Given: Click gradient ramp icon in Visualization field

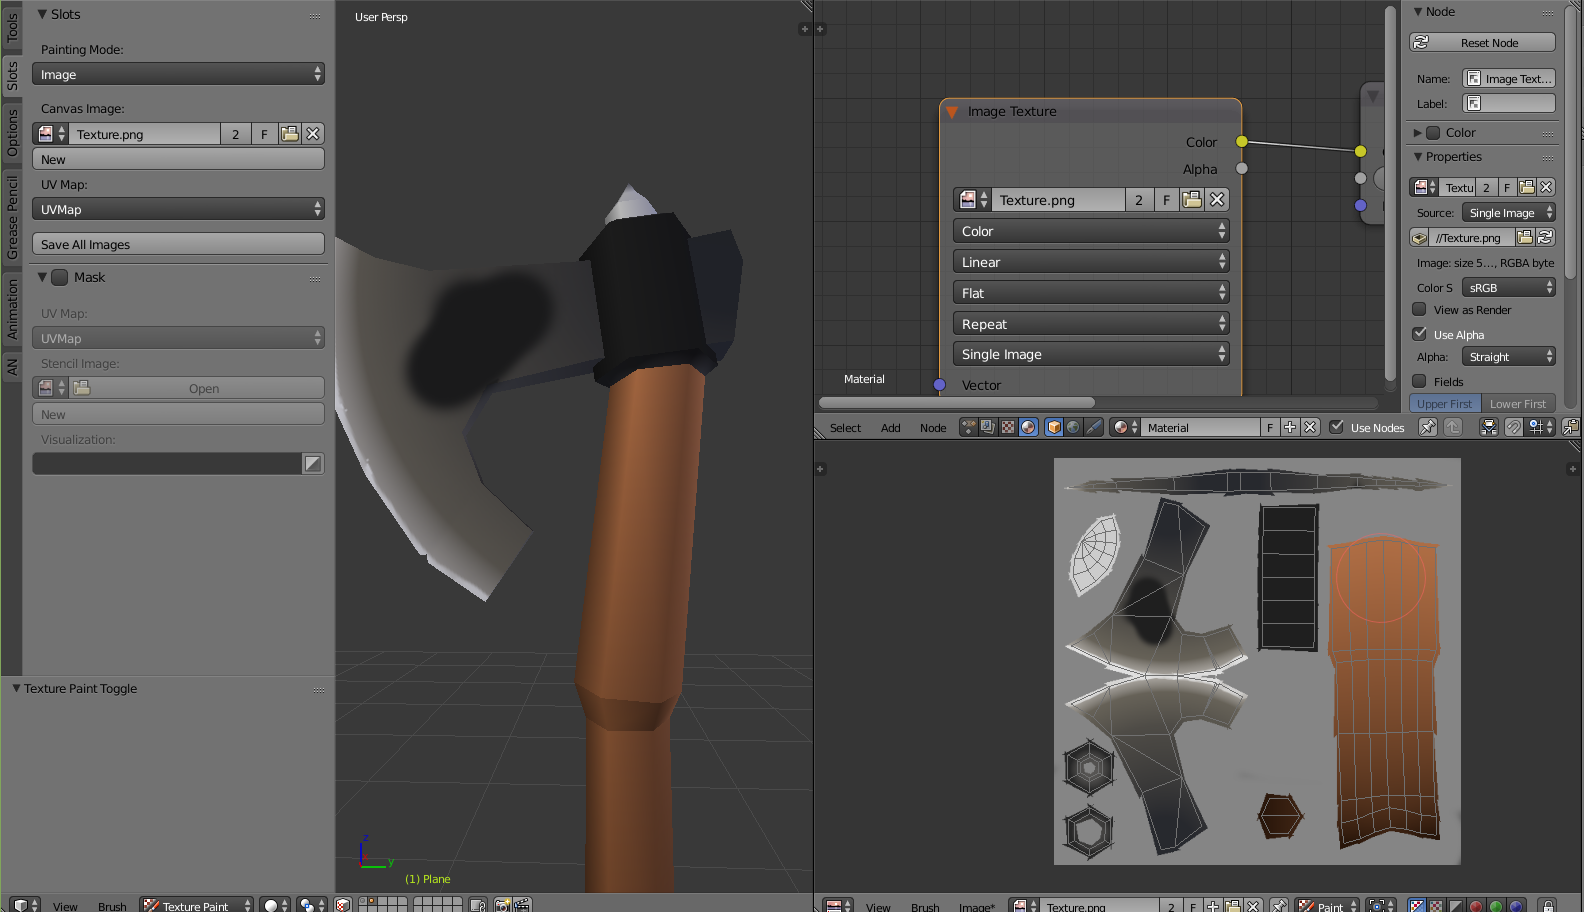Looking at the screenshot, I should (x=313, y=463).
